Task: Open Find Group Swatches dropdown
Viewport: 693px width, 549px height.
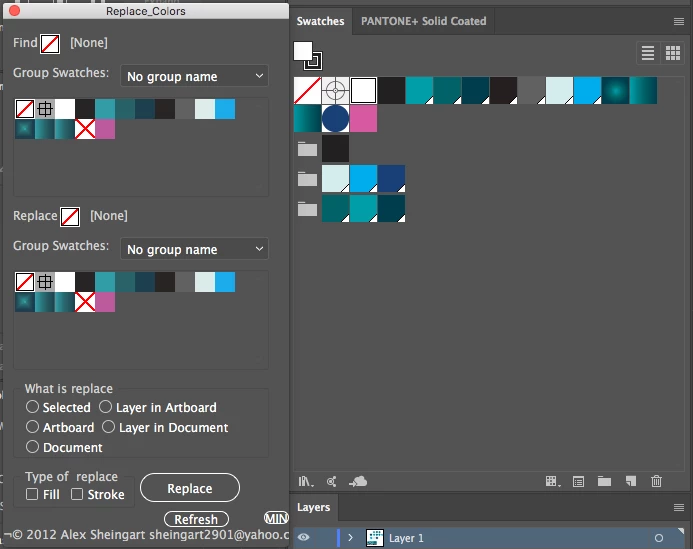Action: coord(194,76)
